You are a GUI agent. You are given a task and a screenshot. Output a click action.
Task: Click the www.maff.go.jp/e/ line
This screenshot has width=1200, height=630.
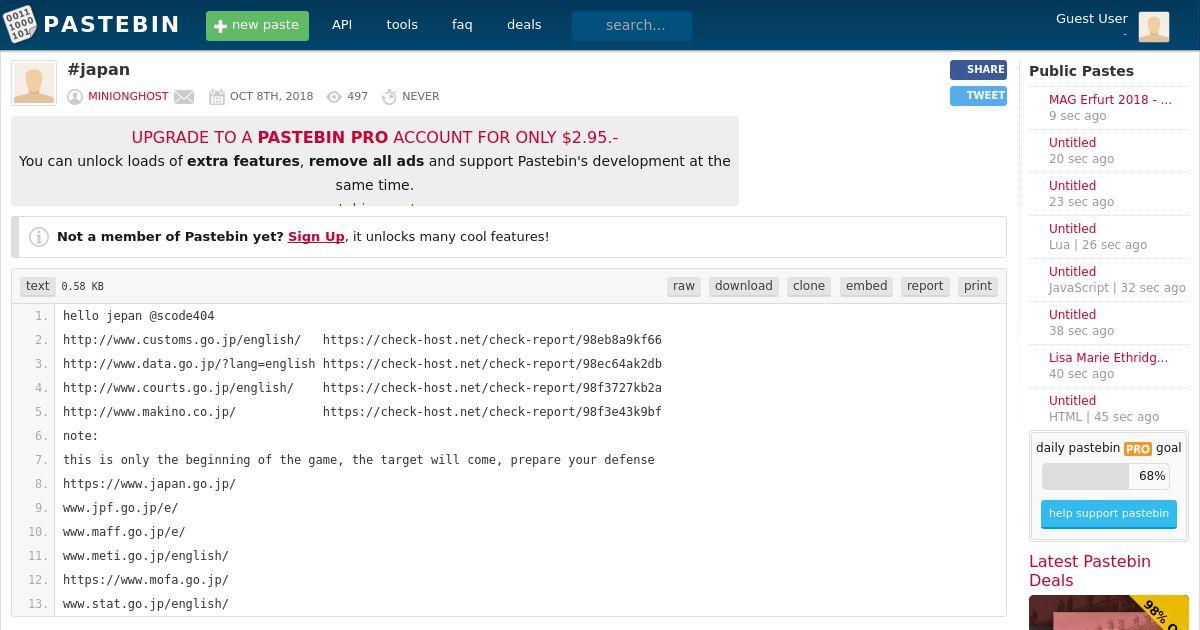click(x=124, y=532)
